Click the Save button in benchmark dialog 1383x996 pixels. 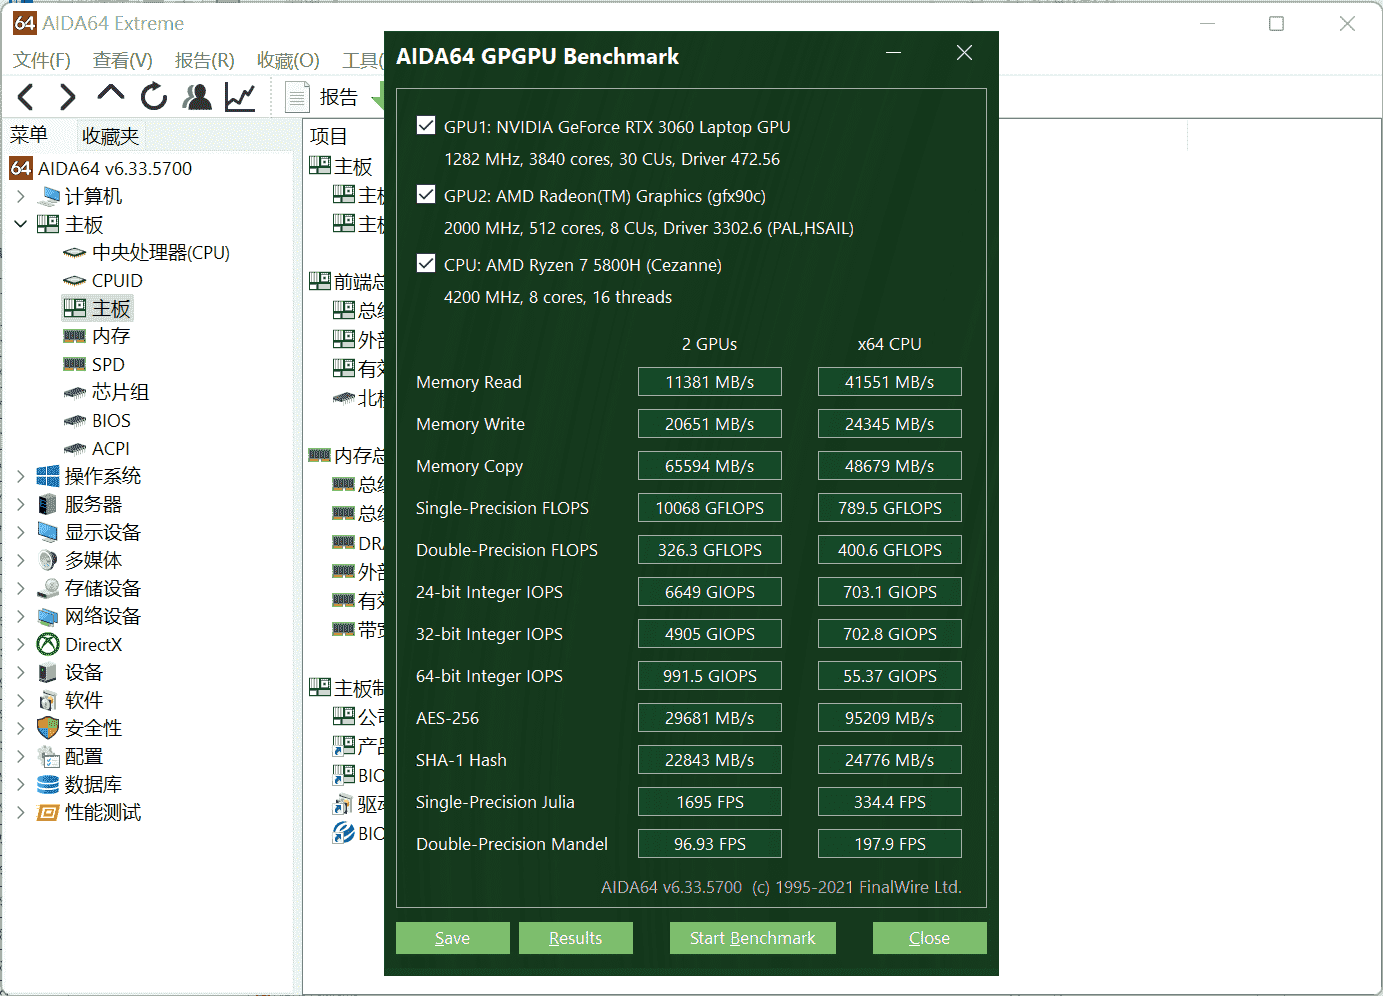coord(453,938)
